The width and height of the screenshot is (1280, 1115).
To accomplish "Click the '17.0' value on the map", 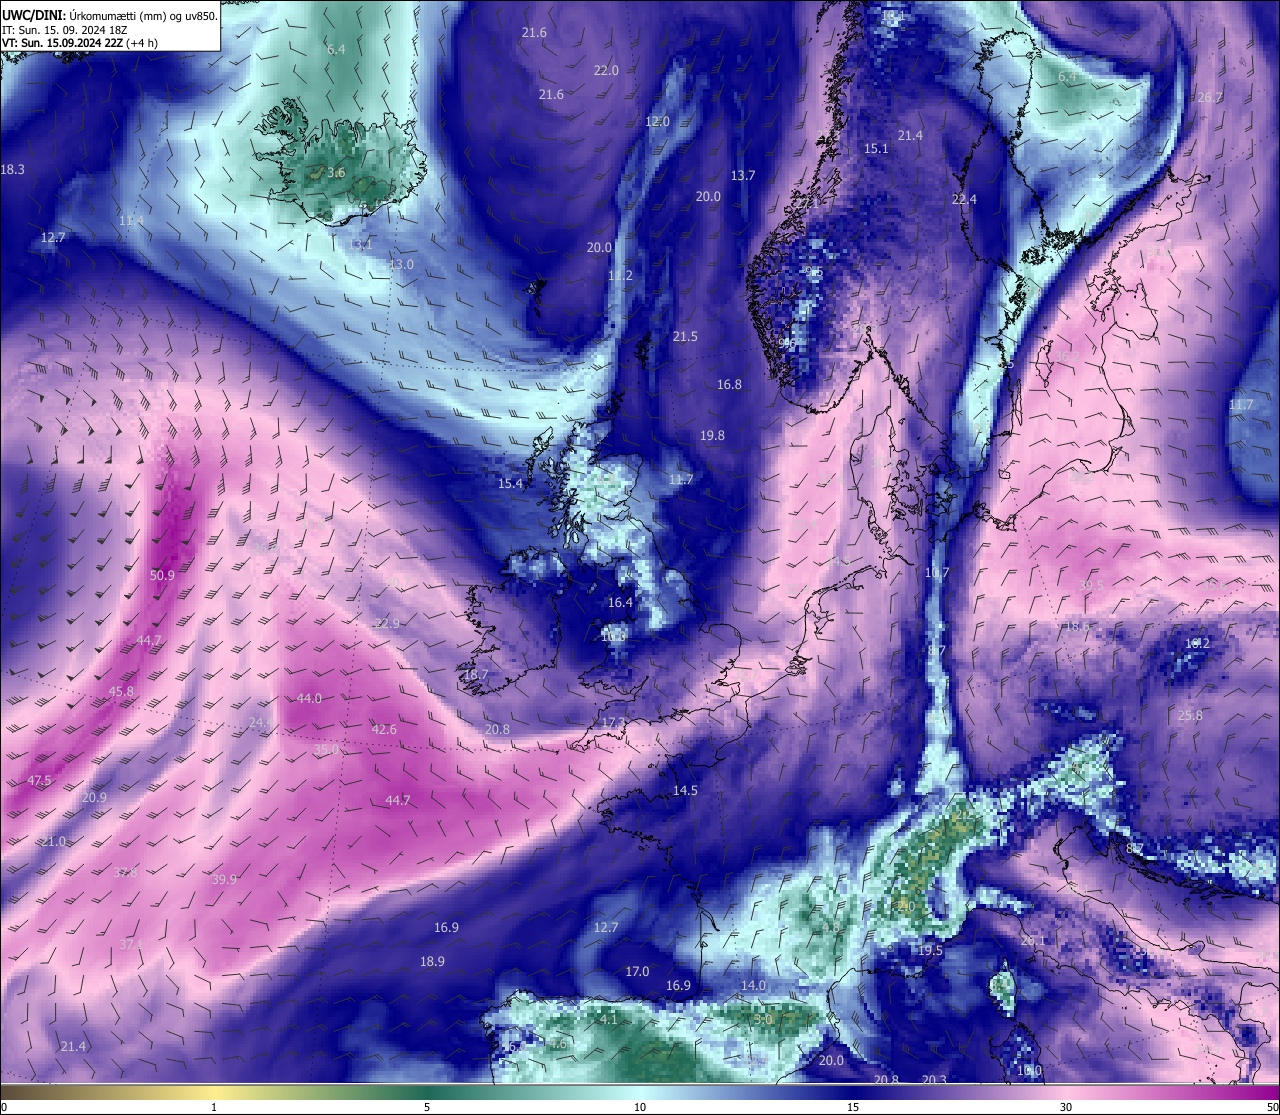I will pyautogui.click(x=637, y=971).
